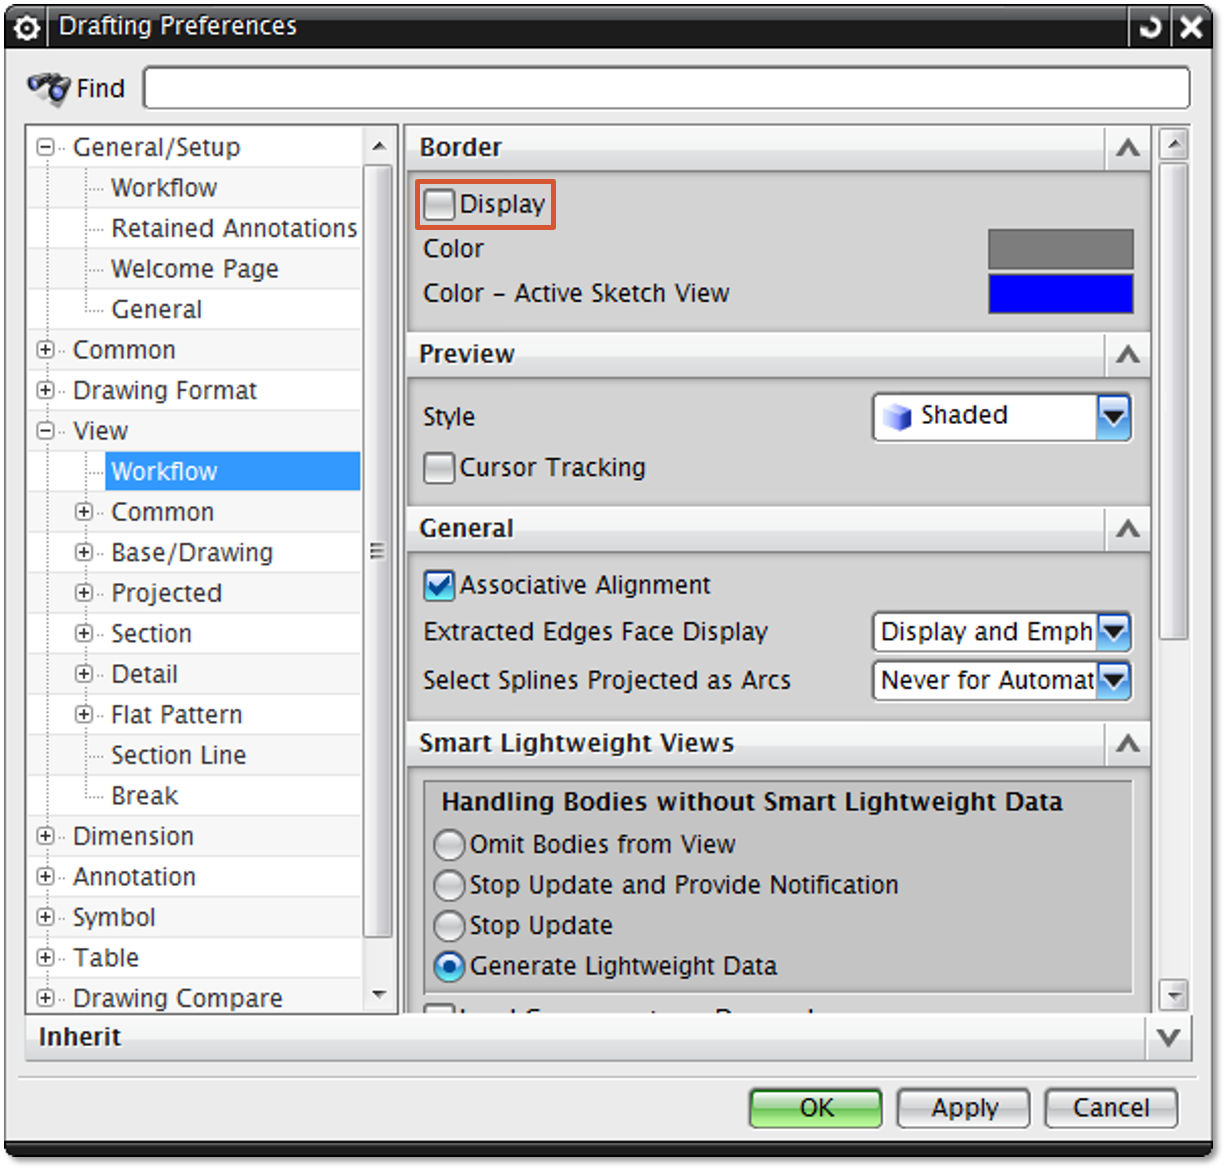Click the reset arrow icon in title bar
Screen dimensions: 1226x1170
[x=1150, y=27]
